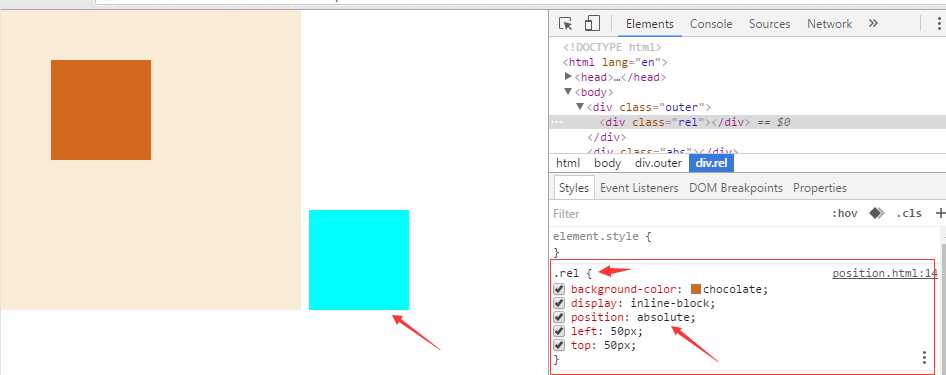Click body in the breadcrumb bar
Viewport: 946px width, 375px height.
point(607,163)
